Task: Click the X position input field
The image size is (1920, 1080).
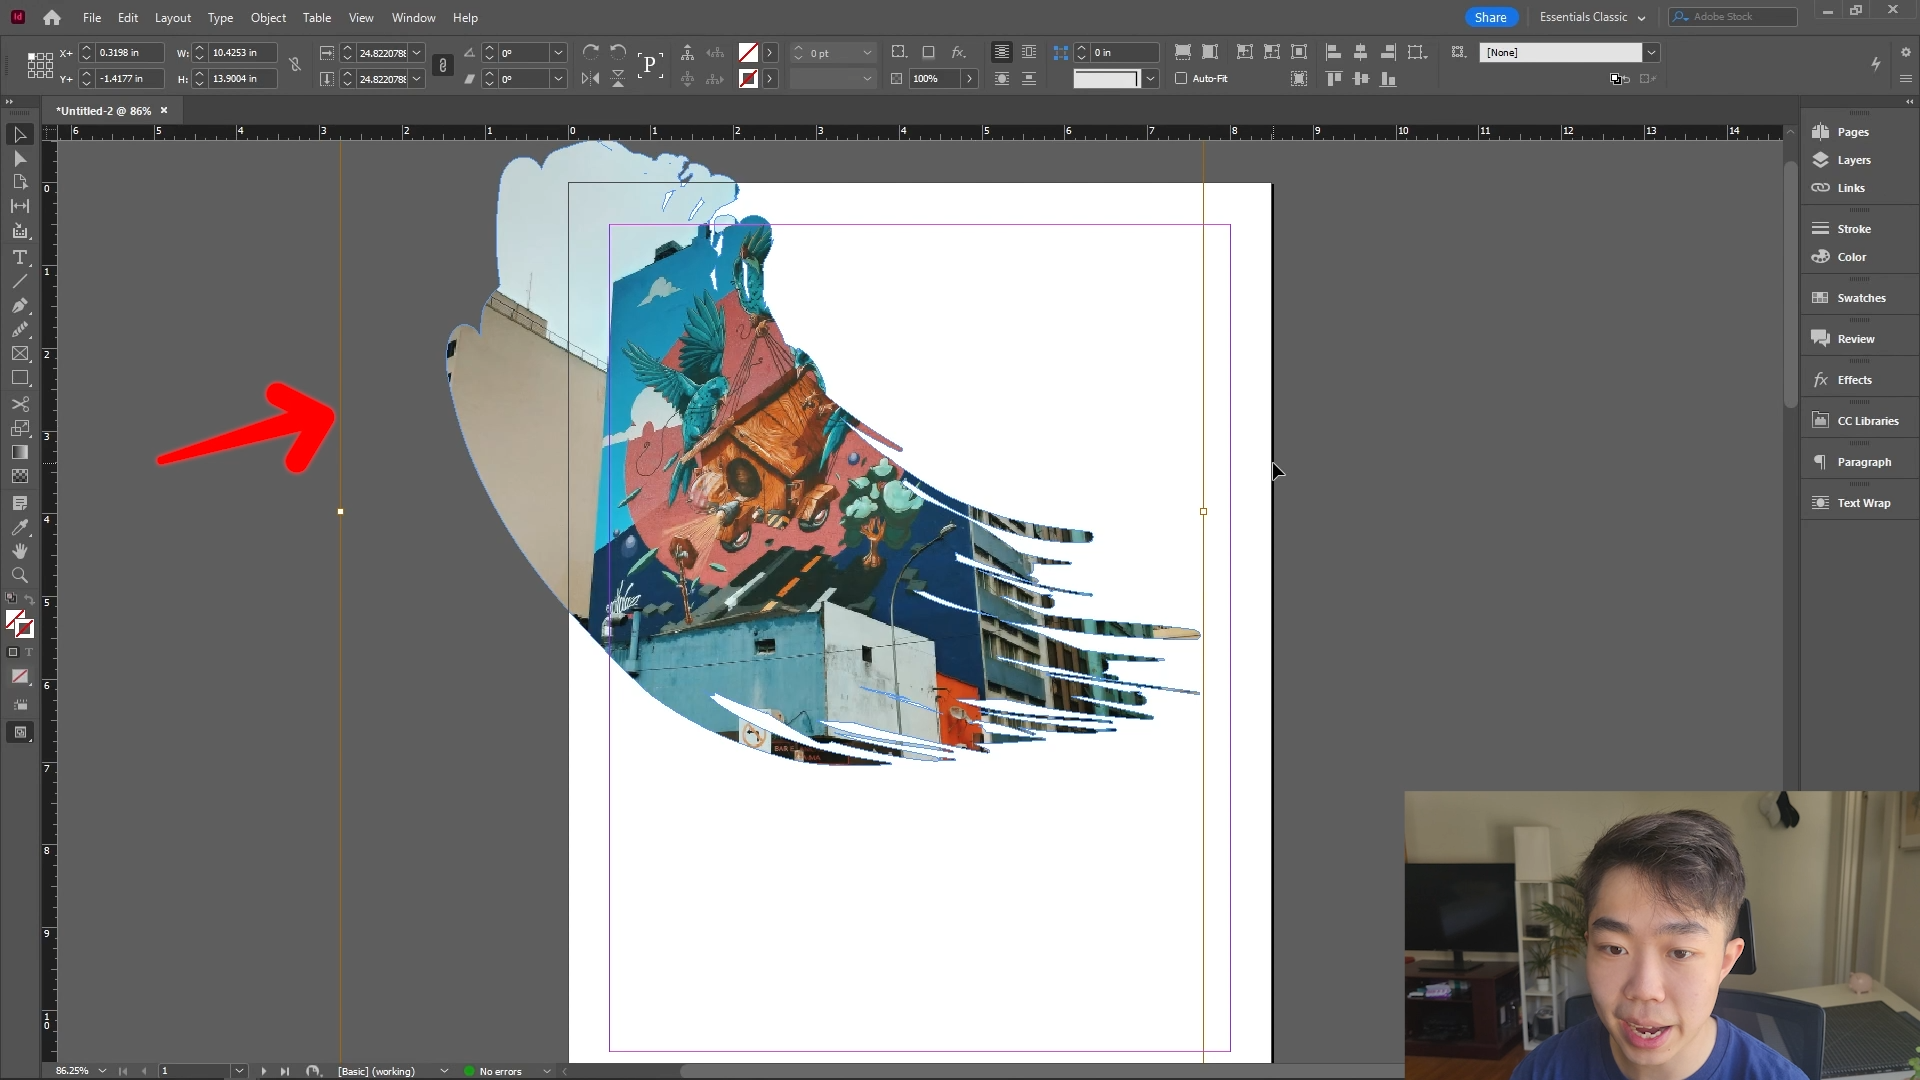Action: (130, 52)
